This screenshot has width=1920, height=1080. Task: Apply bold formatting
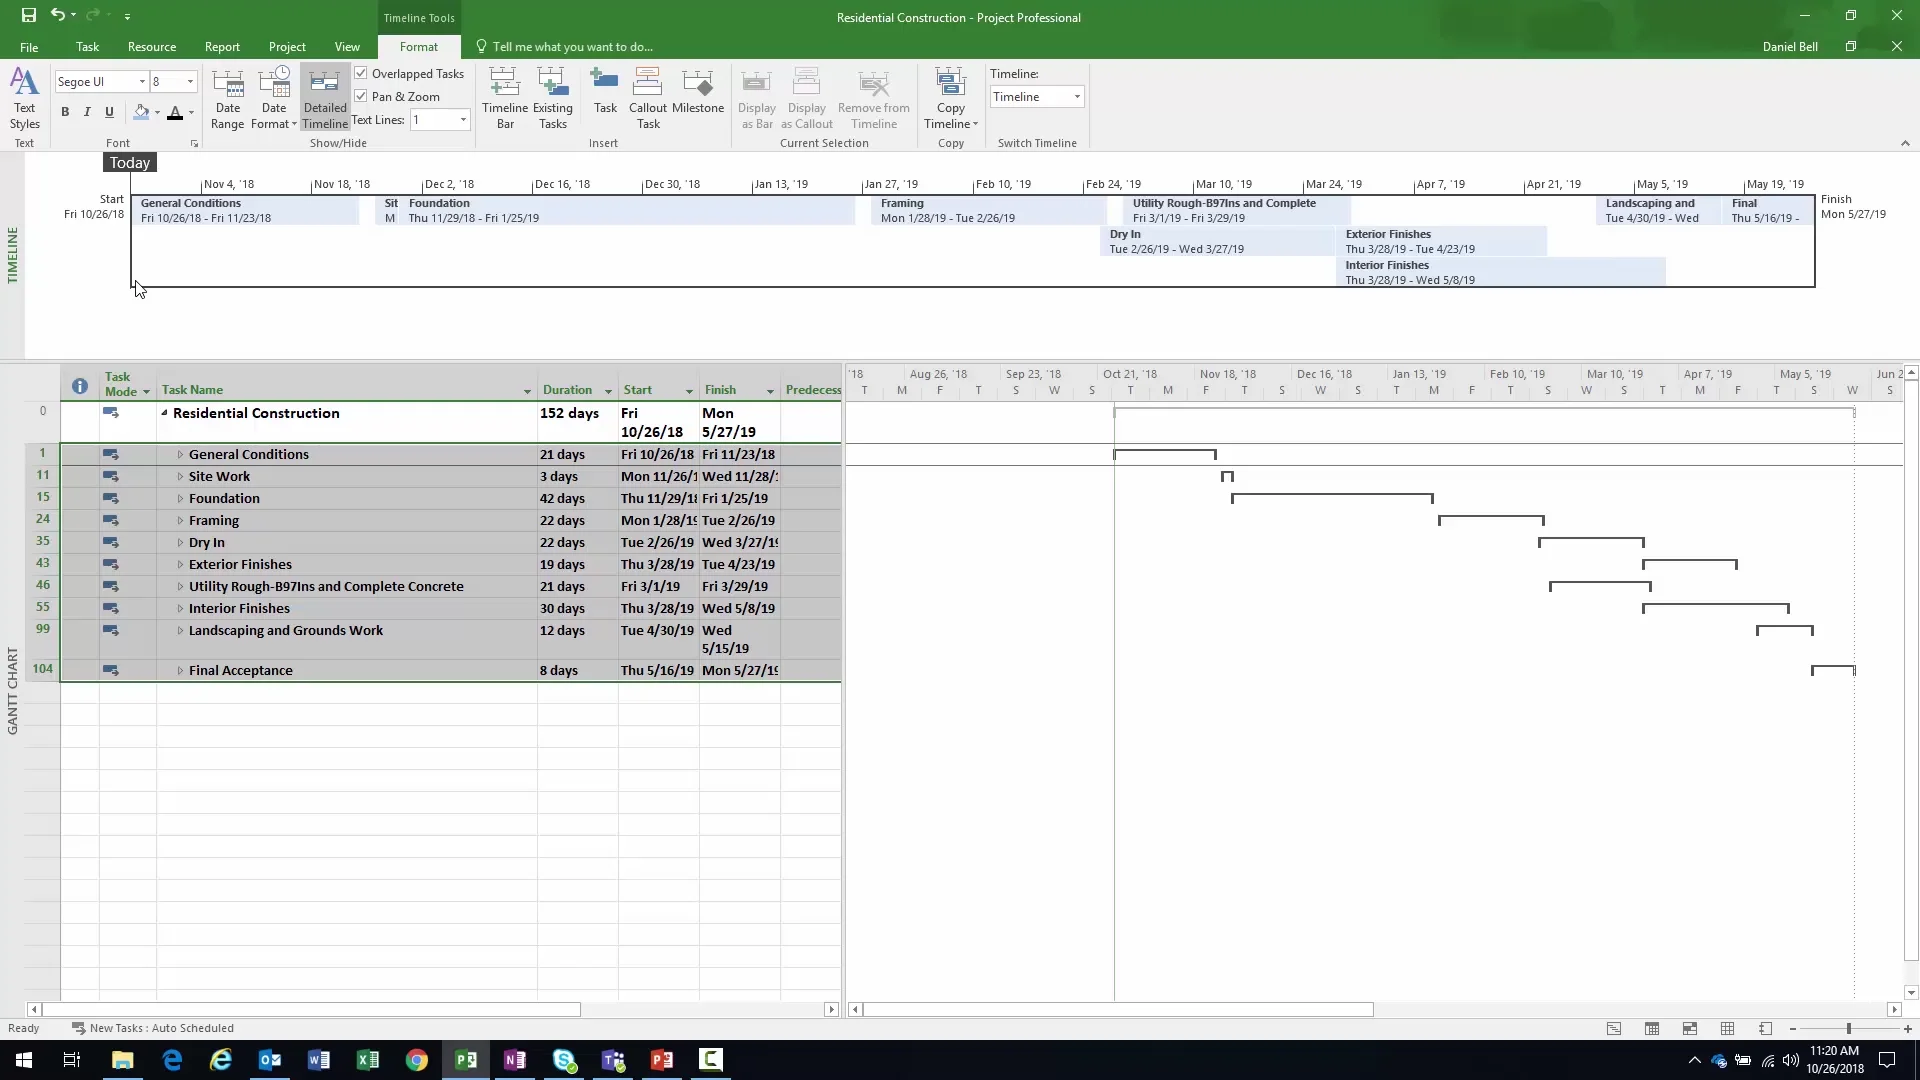point(65,112)
